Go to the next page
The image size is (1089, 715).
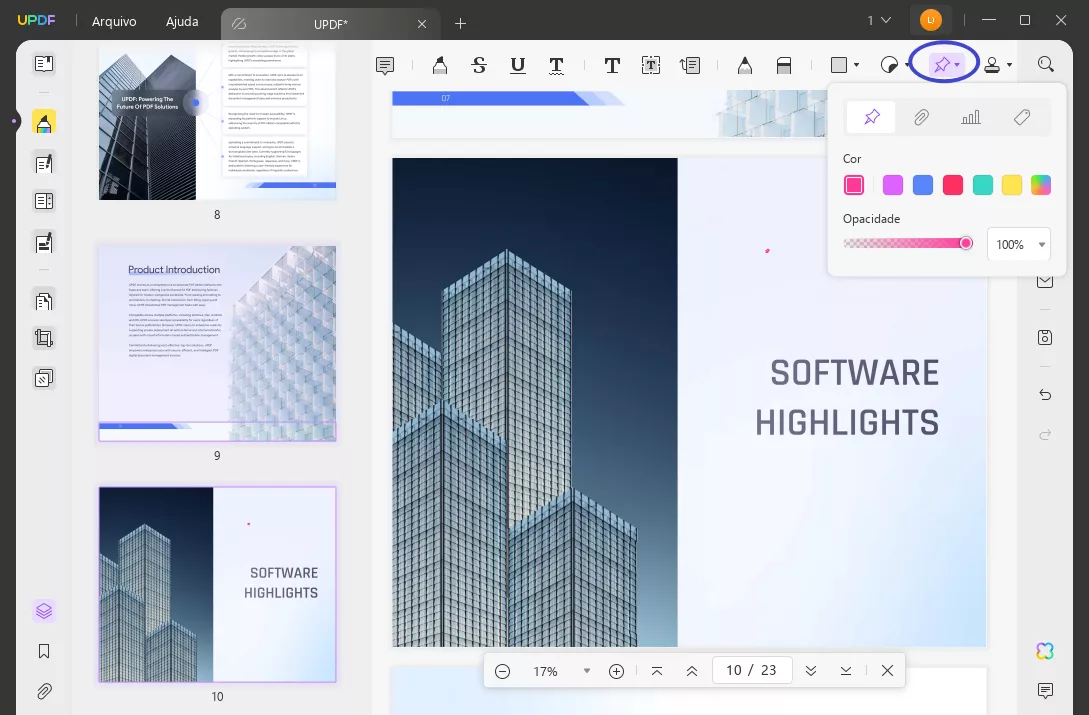pos(810,671)
